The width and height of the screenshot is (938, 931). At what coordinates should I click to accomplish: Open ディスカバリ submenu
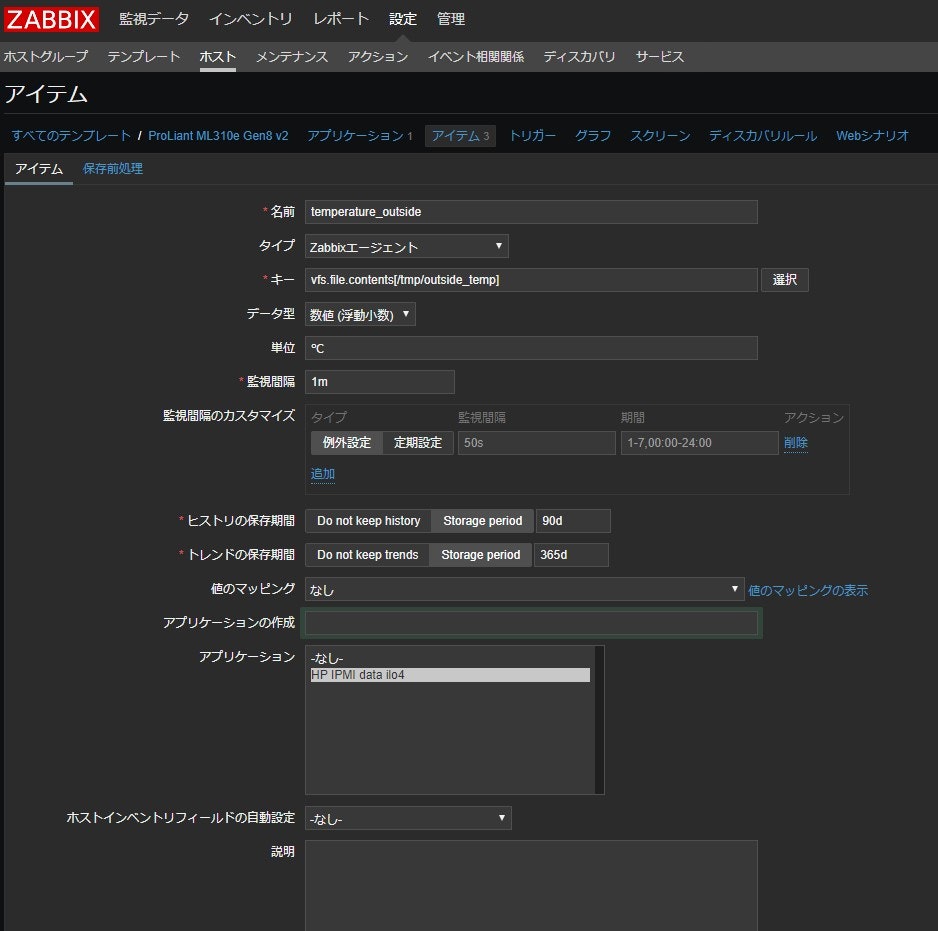[579, 57]
